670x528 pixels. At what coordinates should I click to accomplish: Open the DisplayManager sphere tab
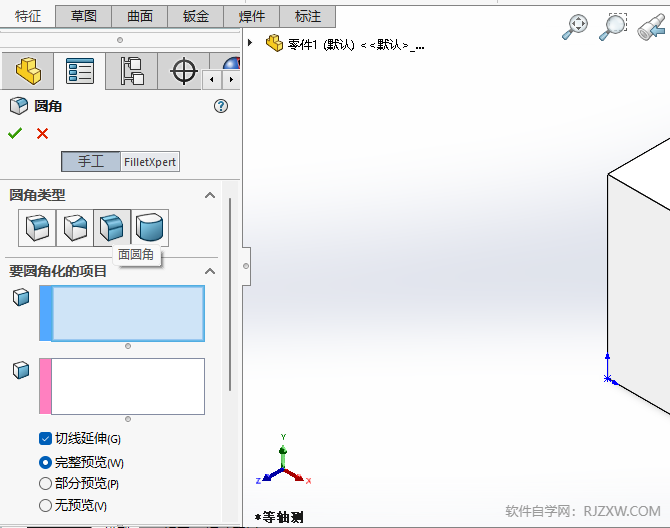pyautogui.click(x=232, y=63)
